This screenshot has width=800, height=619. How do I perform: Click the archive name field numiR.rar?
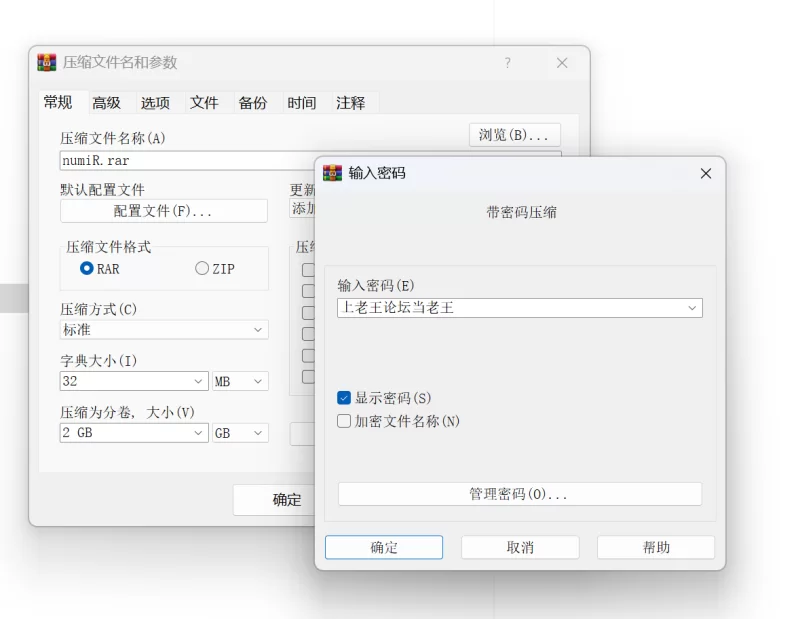coord(187,161)
